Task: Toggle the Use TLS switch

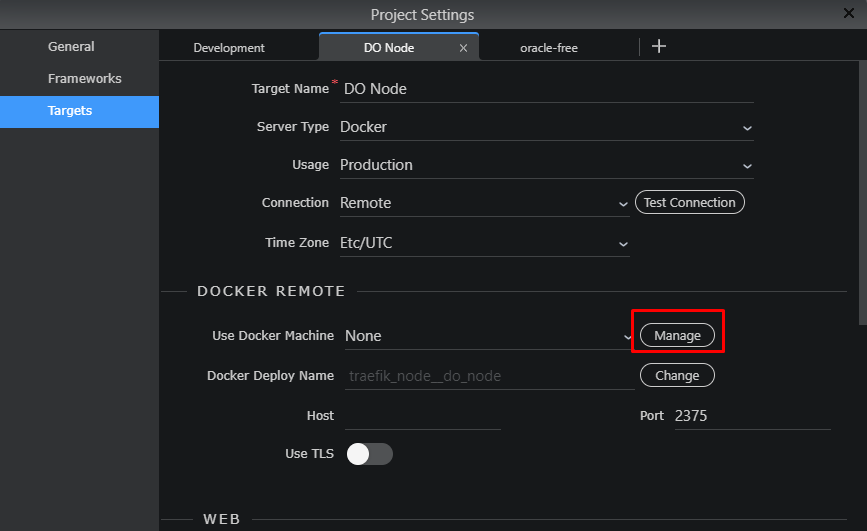Action: pos(370,454)
